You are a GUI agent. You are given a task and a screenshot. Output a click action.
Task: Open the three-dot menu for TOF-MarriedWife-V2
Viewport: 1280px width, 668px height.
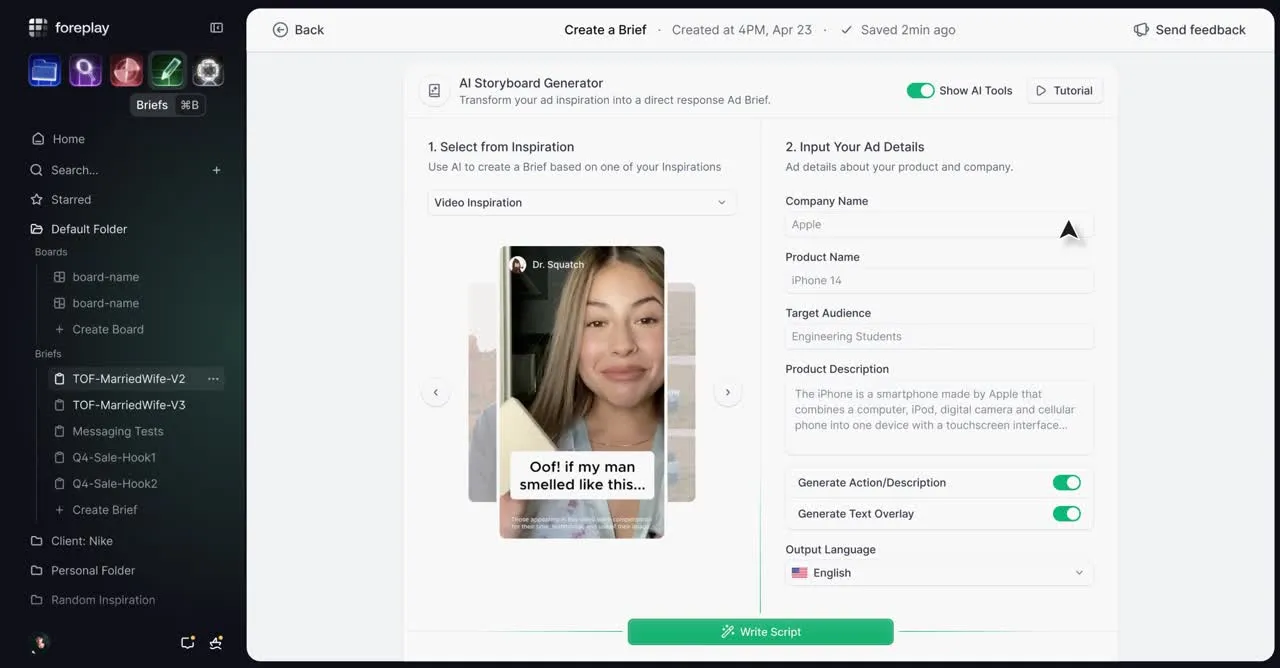(213, 379)
